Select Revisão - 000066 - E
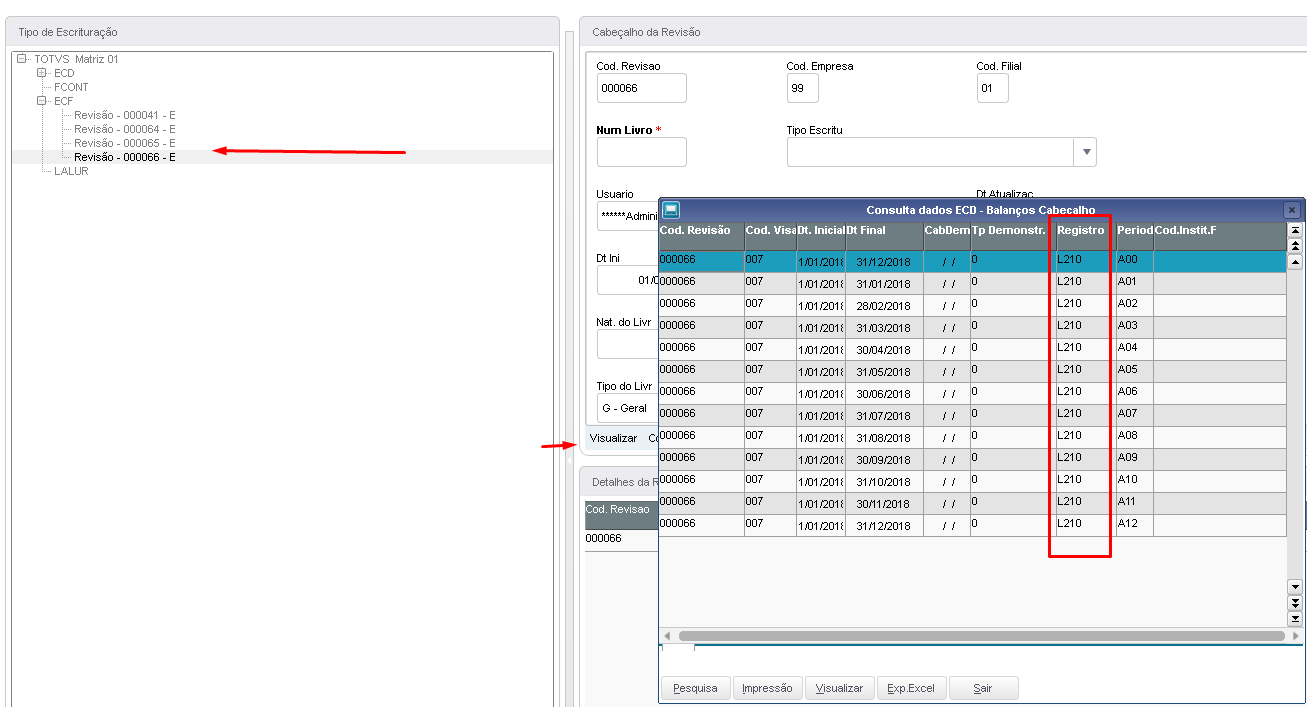Viewport: 1307px width, 707px height. 125,157
